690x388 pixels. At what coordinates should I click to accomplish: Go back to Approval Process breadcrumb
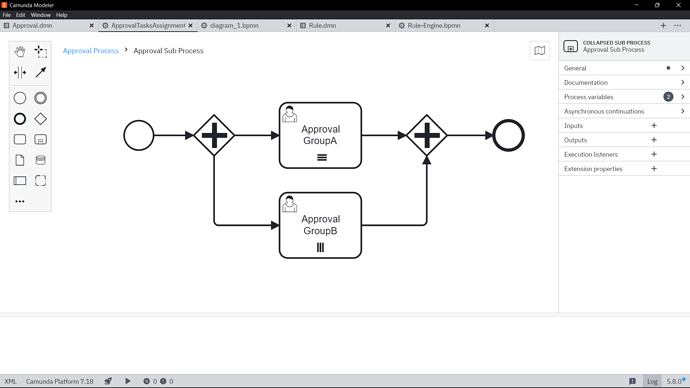(x=91, y=51)
